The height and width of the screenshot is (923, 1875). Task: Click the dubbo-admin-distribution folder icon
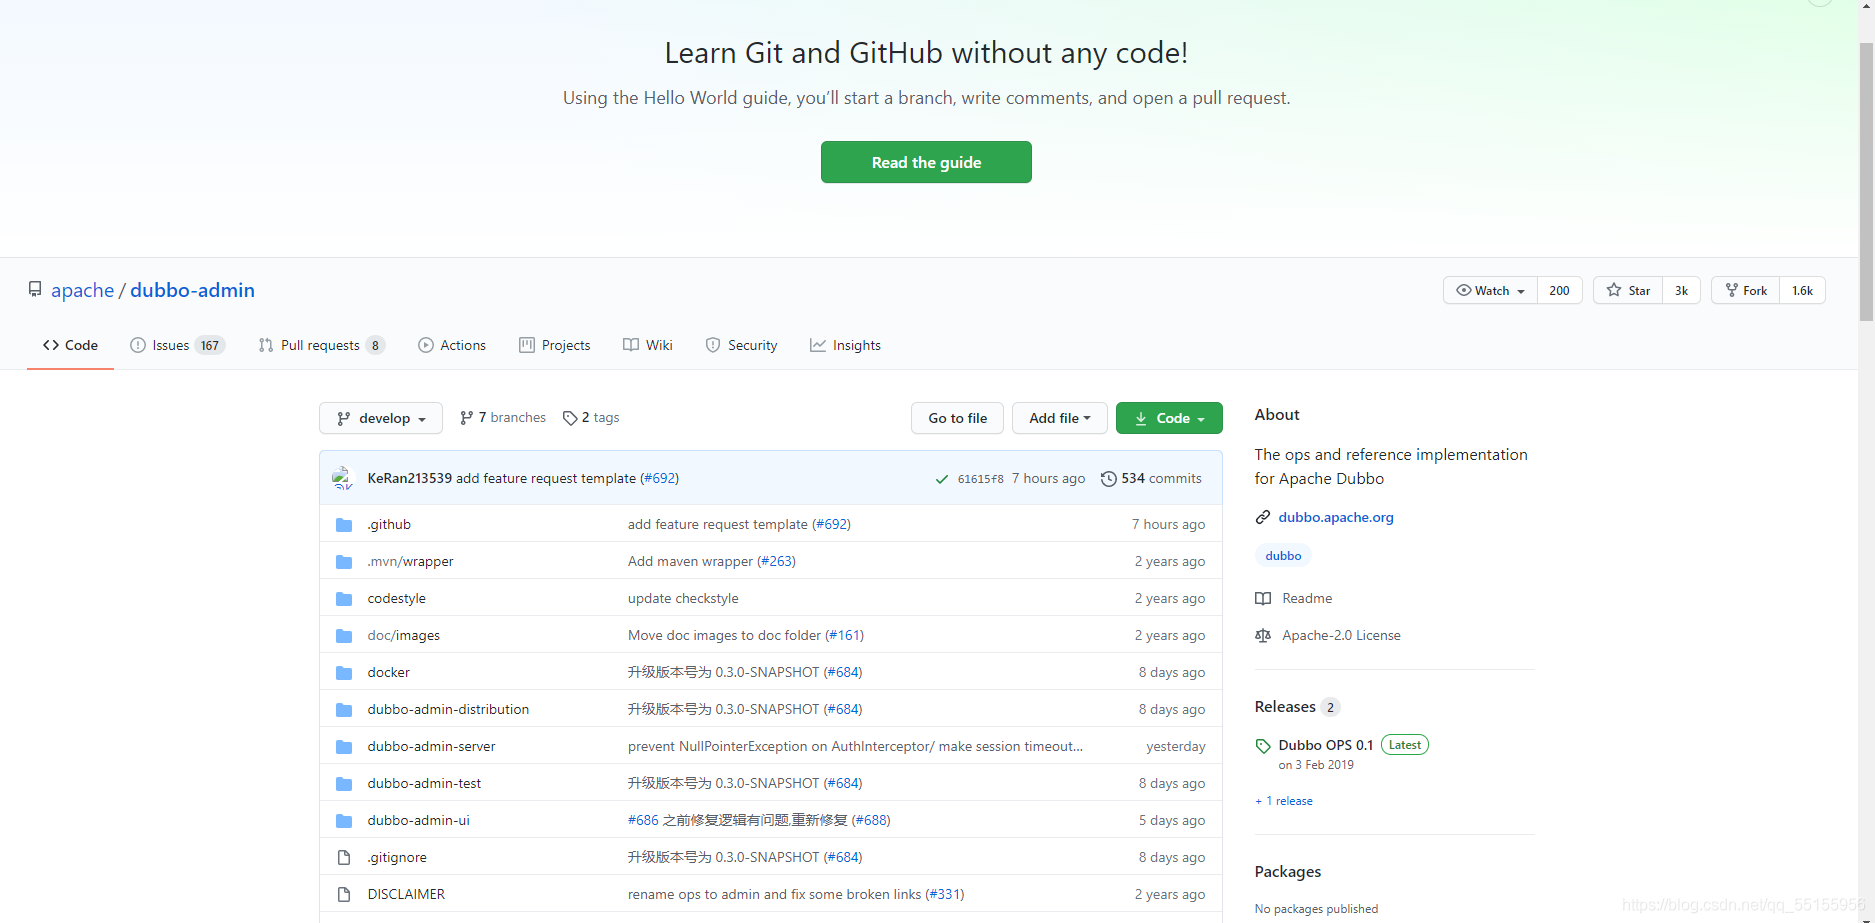click(x=344, y=709)
